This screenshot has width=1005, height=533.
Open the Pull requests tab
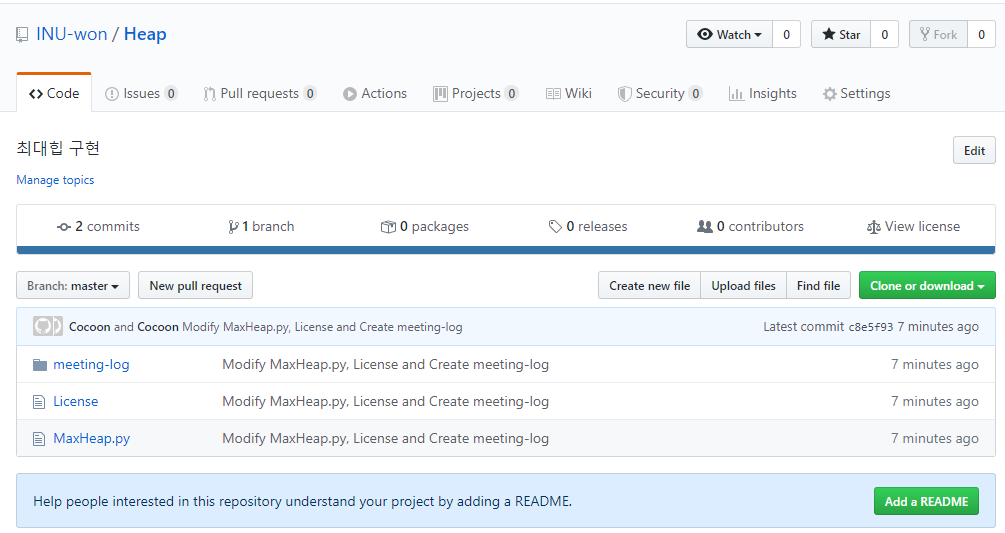coord(260,94)
